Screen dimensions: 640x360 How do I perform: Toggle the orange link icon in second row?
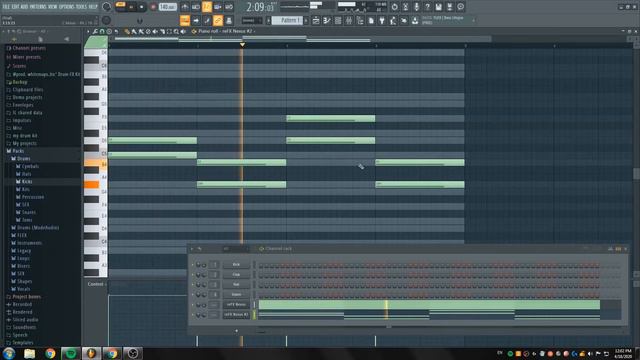(x=218, y=20)
